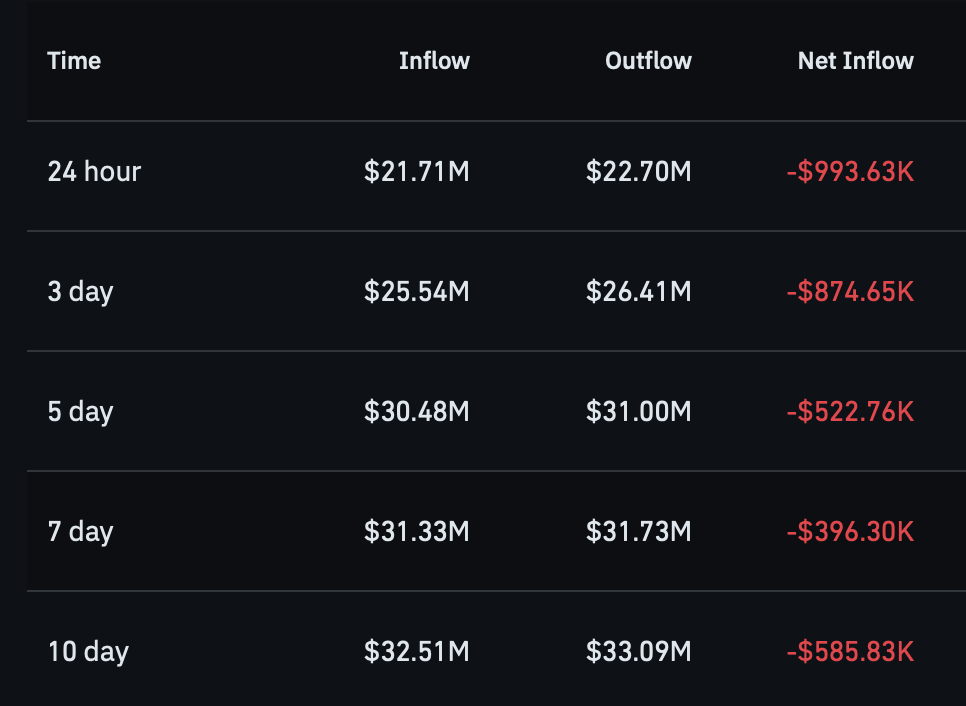Viewport: 966px width, 706px height.
Task: Select the 7 day row label
Action: click(x=81, y=532)
